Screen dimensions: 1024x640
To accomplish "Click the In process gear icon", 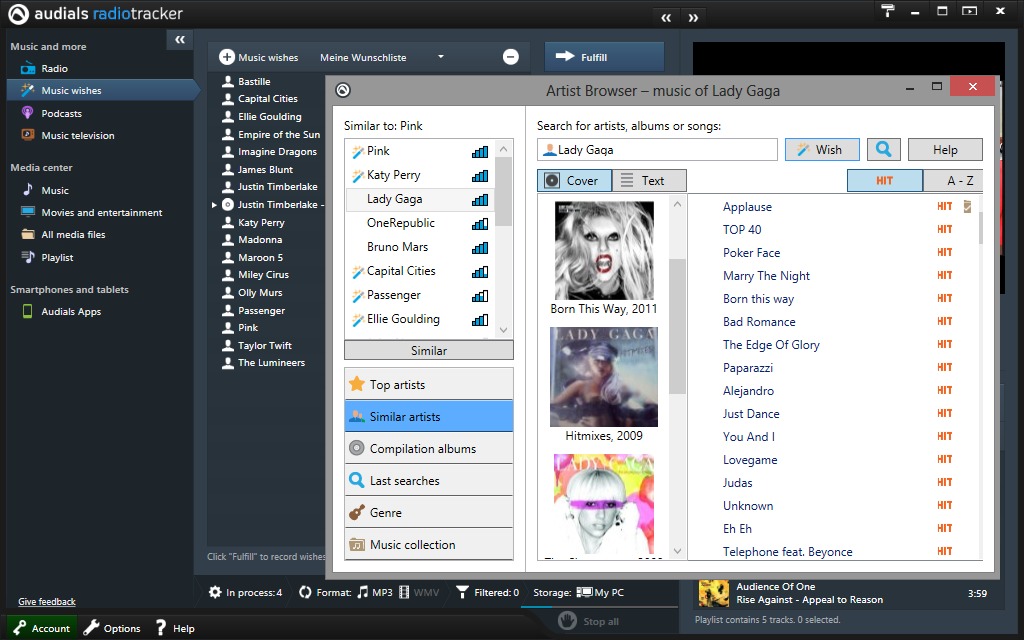I will (215, 592).
